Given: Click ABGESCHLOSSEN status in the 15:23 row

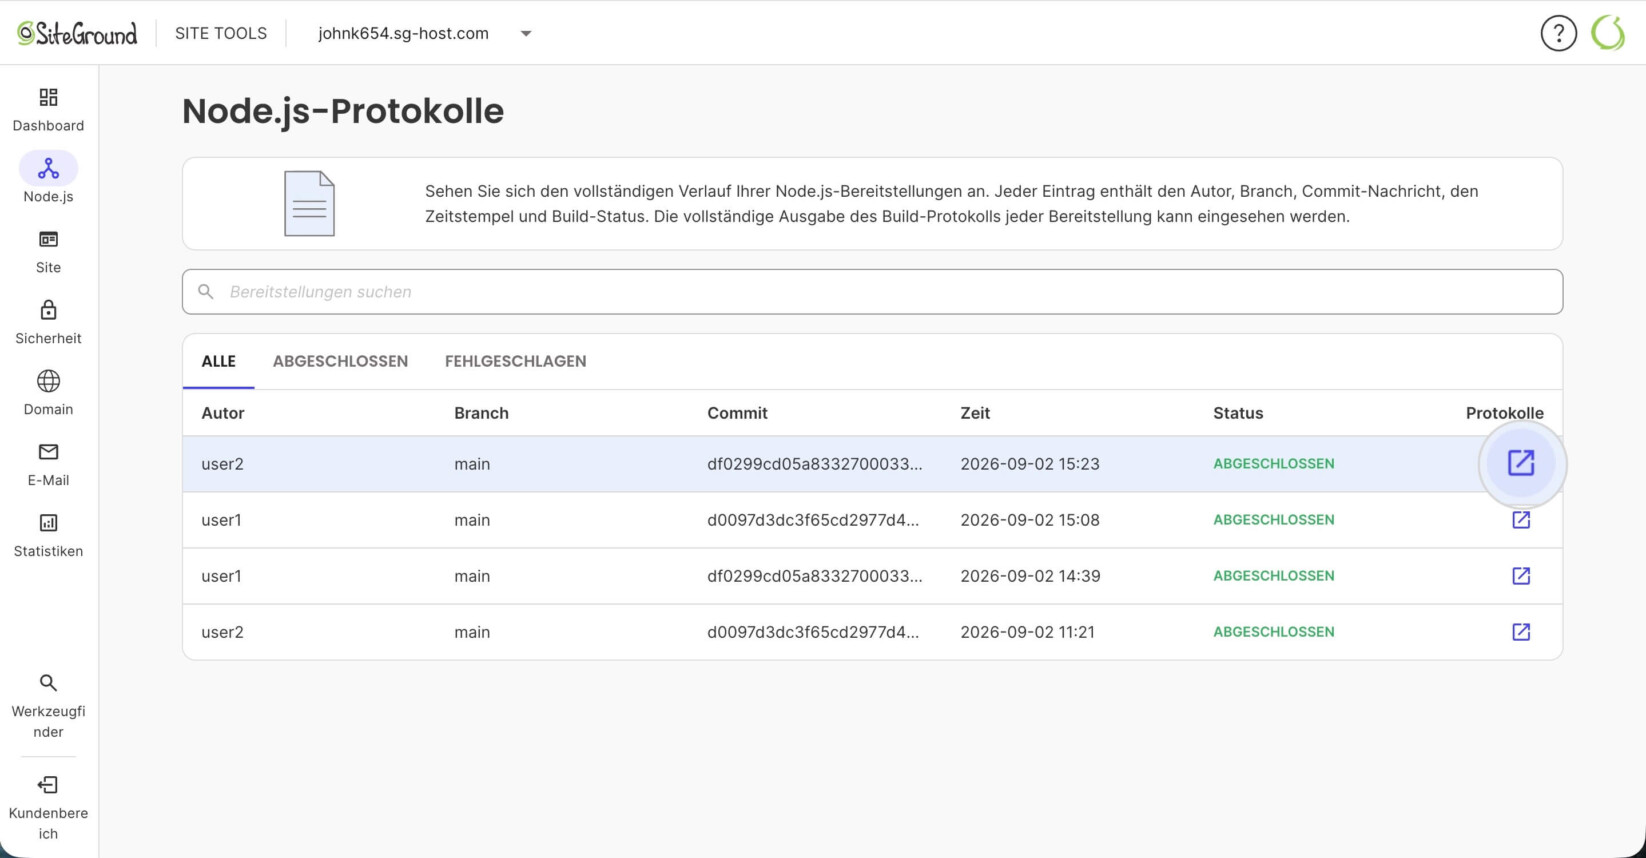Looking at the screenshot, I should (x=1273, y=464).
